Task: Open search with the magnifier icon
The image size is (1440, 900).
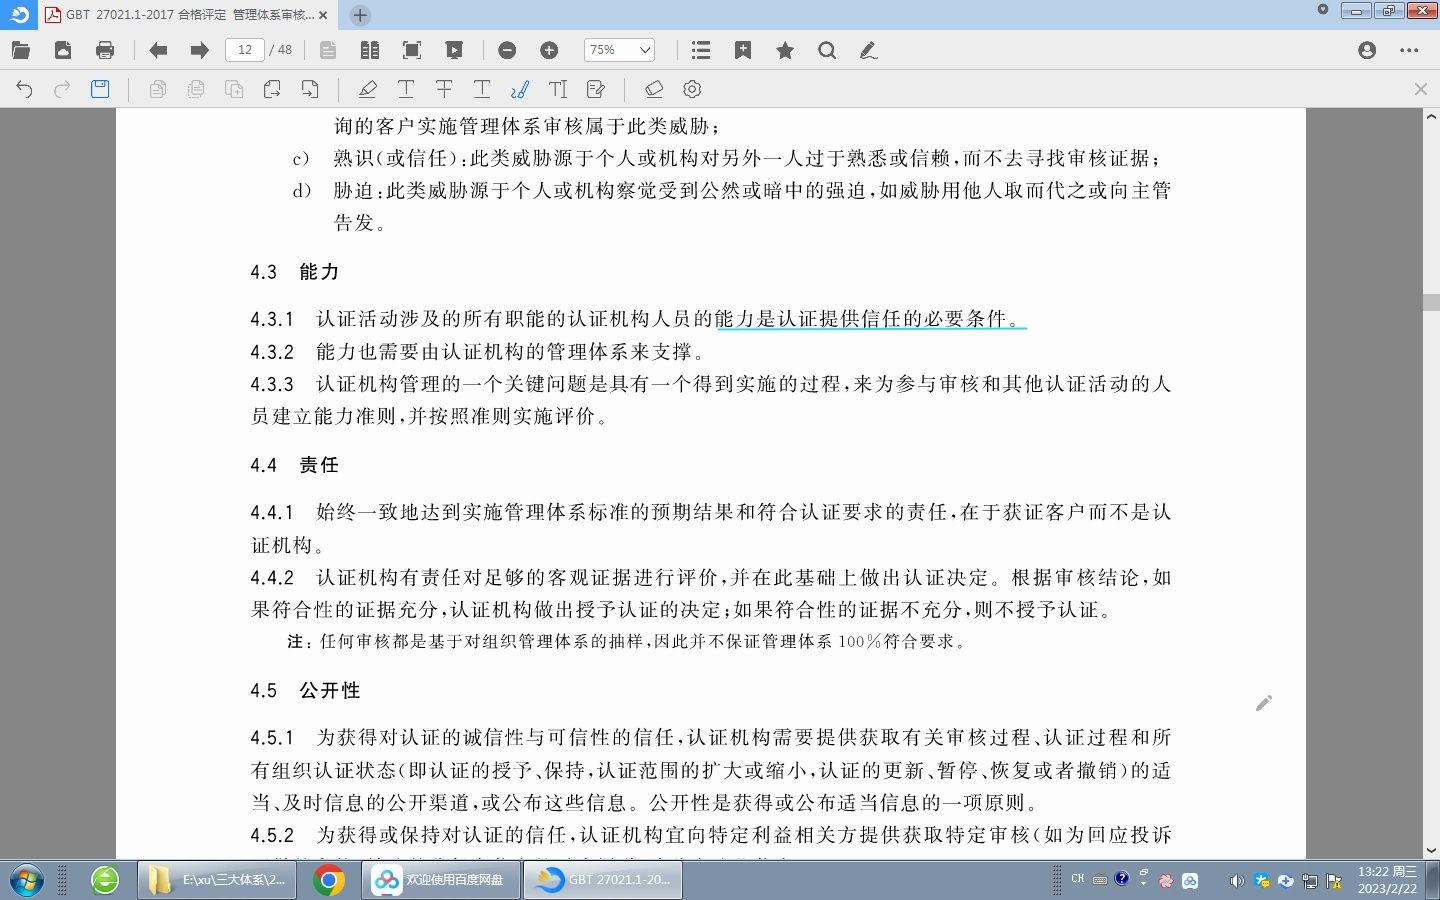Action: point(827,50)
